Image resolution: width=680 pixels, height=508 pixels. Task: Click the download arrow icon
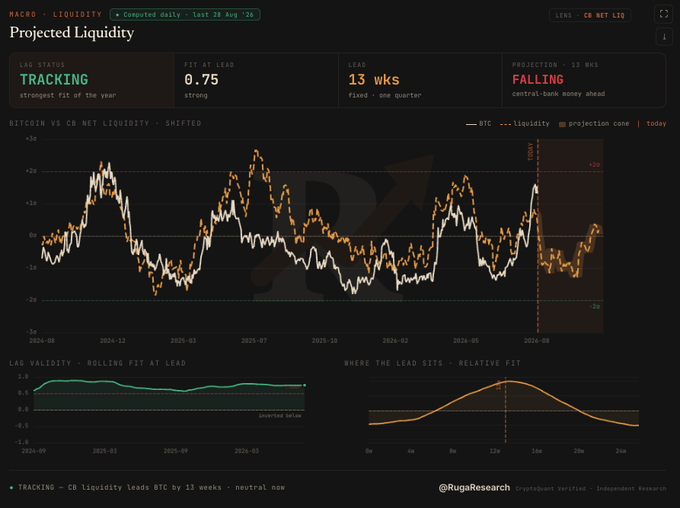[664, 36]
